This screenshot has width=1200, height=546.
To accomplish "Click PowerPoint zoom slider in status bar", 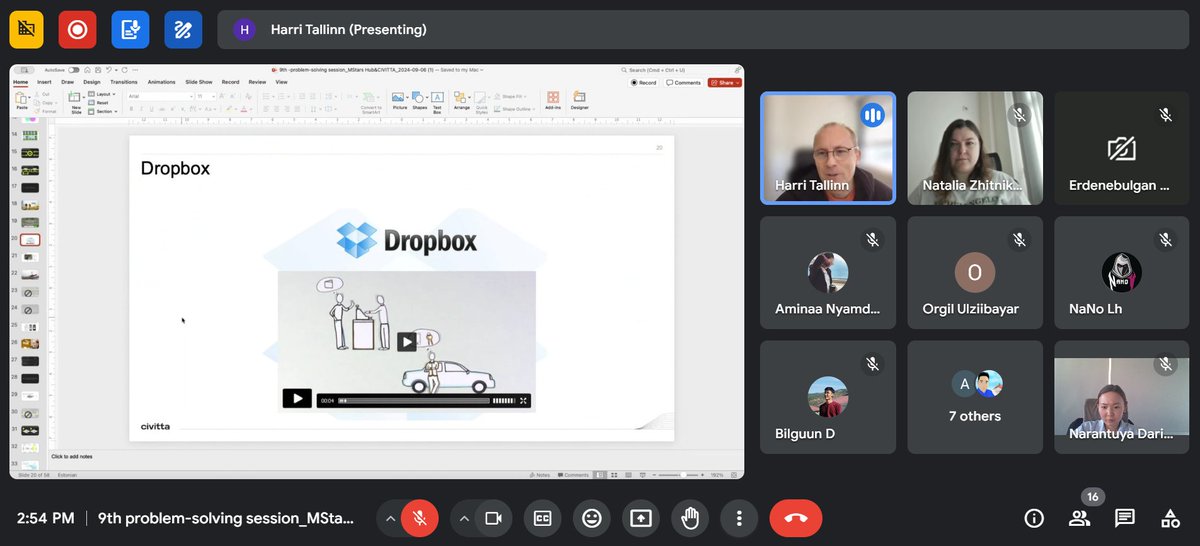I will coord(680,474).
